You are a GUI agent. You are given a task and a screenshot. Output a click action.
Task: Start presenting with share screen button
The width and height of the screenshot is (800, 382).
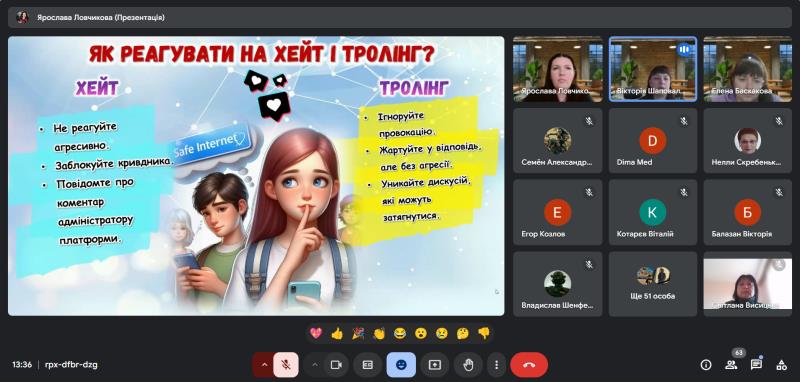coord(435,365)
